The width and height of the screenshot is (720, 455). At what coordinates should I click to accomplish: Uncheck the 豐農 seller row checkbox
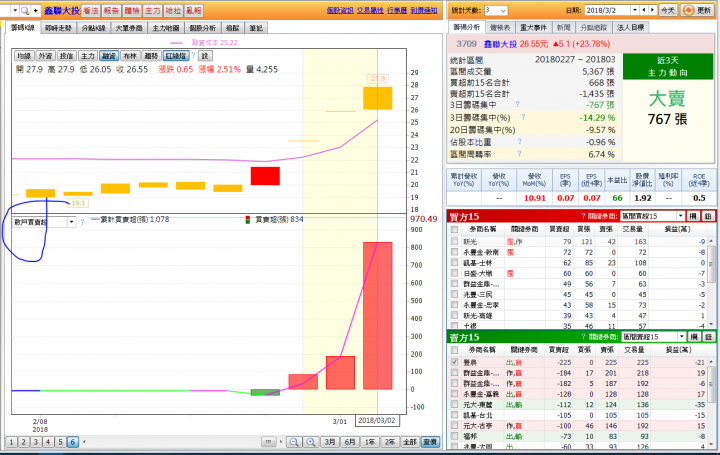454,362
